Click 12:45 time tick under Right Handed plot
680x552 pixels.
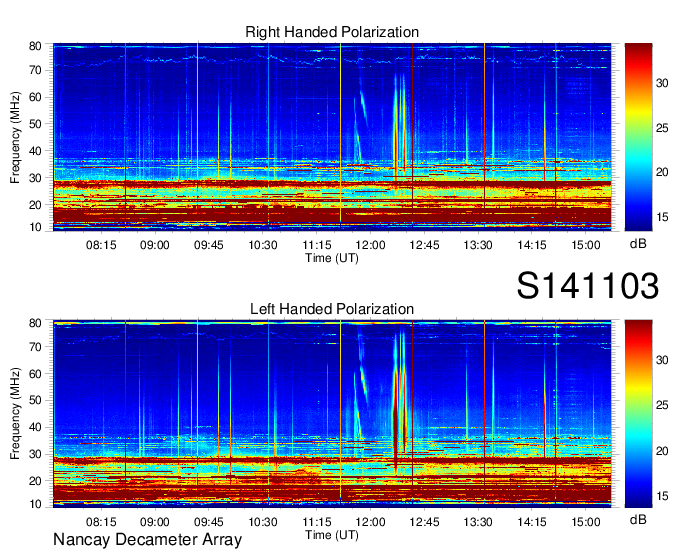click(424, 245)
